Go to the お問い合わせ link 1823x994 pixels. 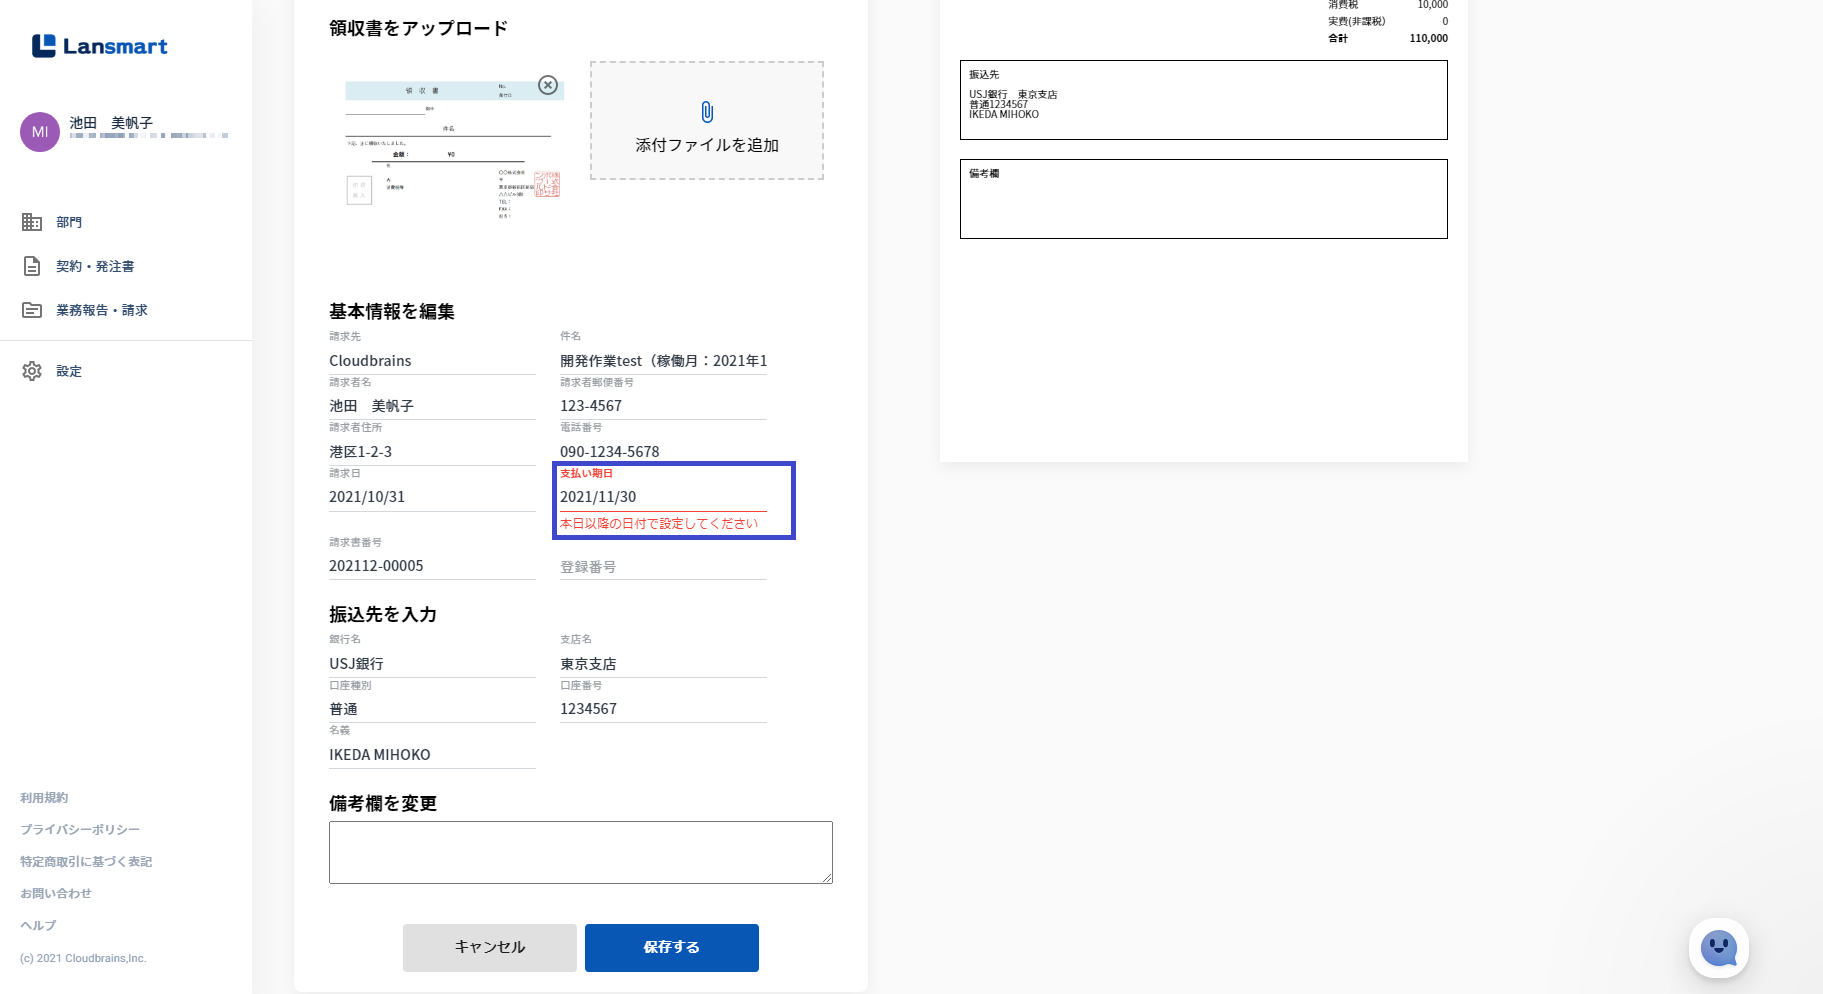pos(56,894)
